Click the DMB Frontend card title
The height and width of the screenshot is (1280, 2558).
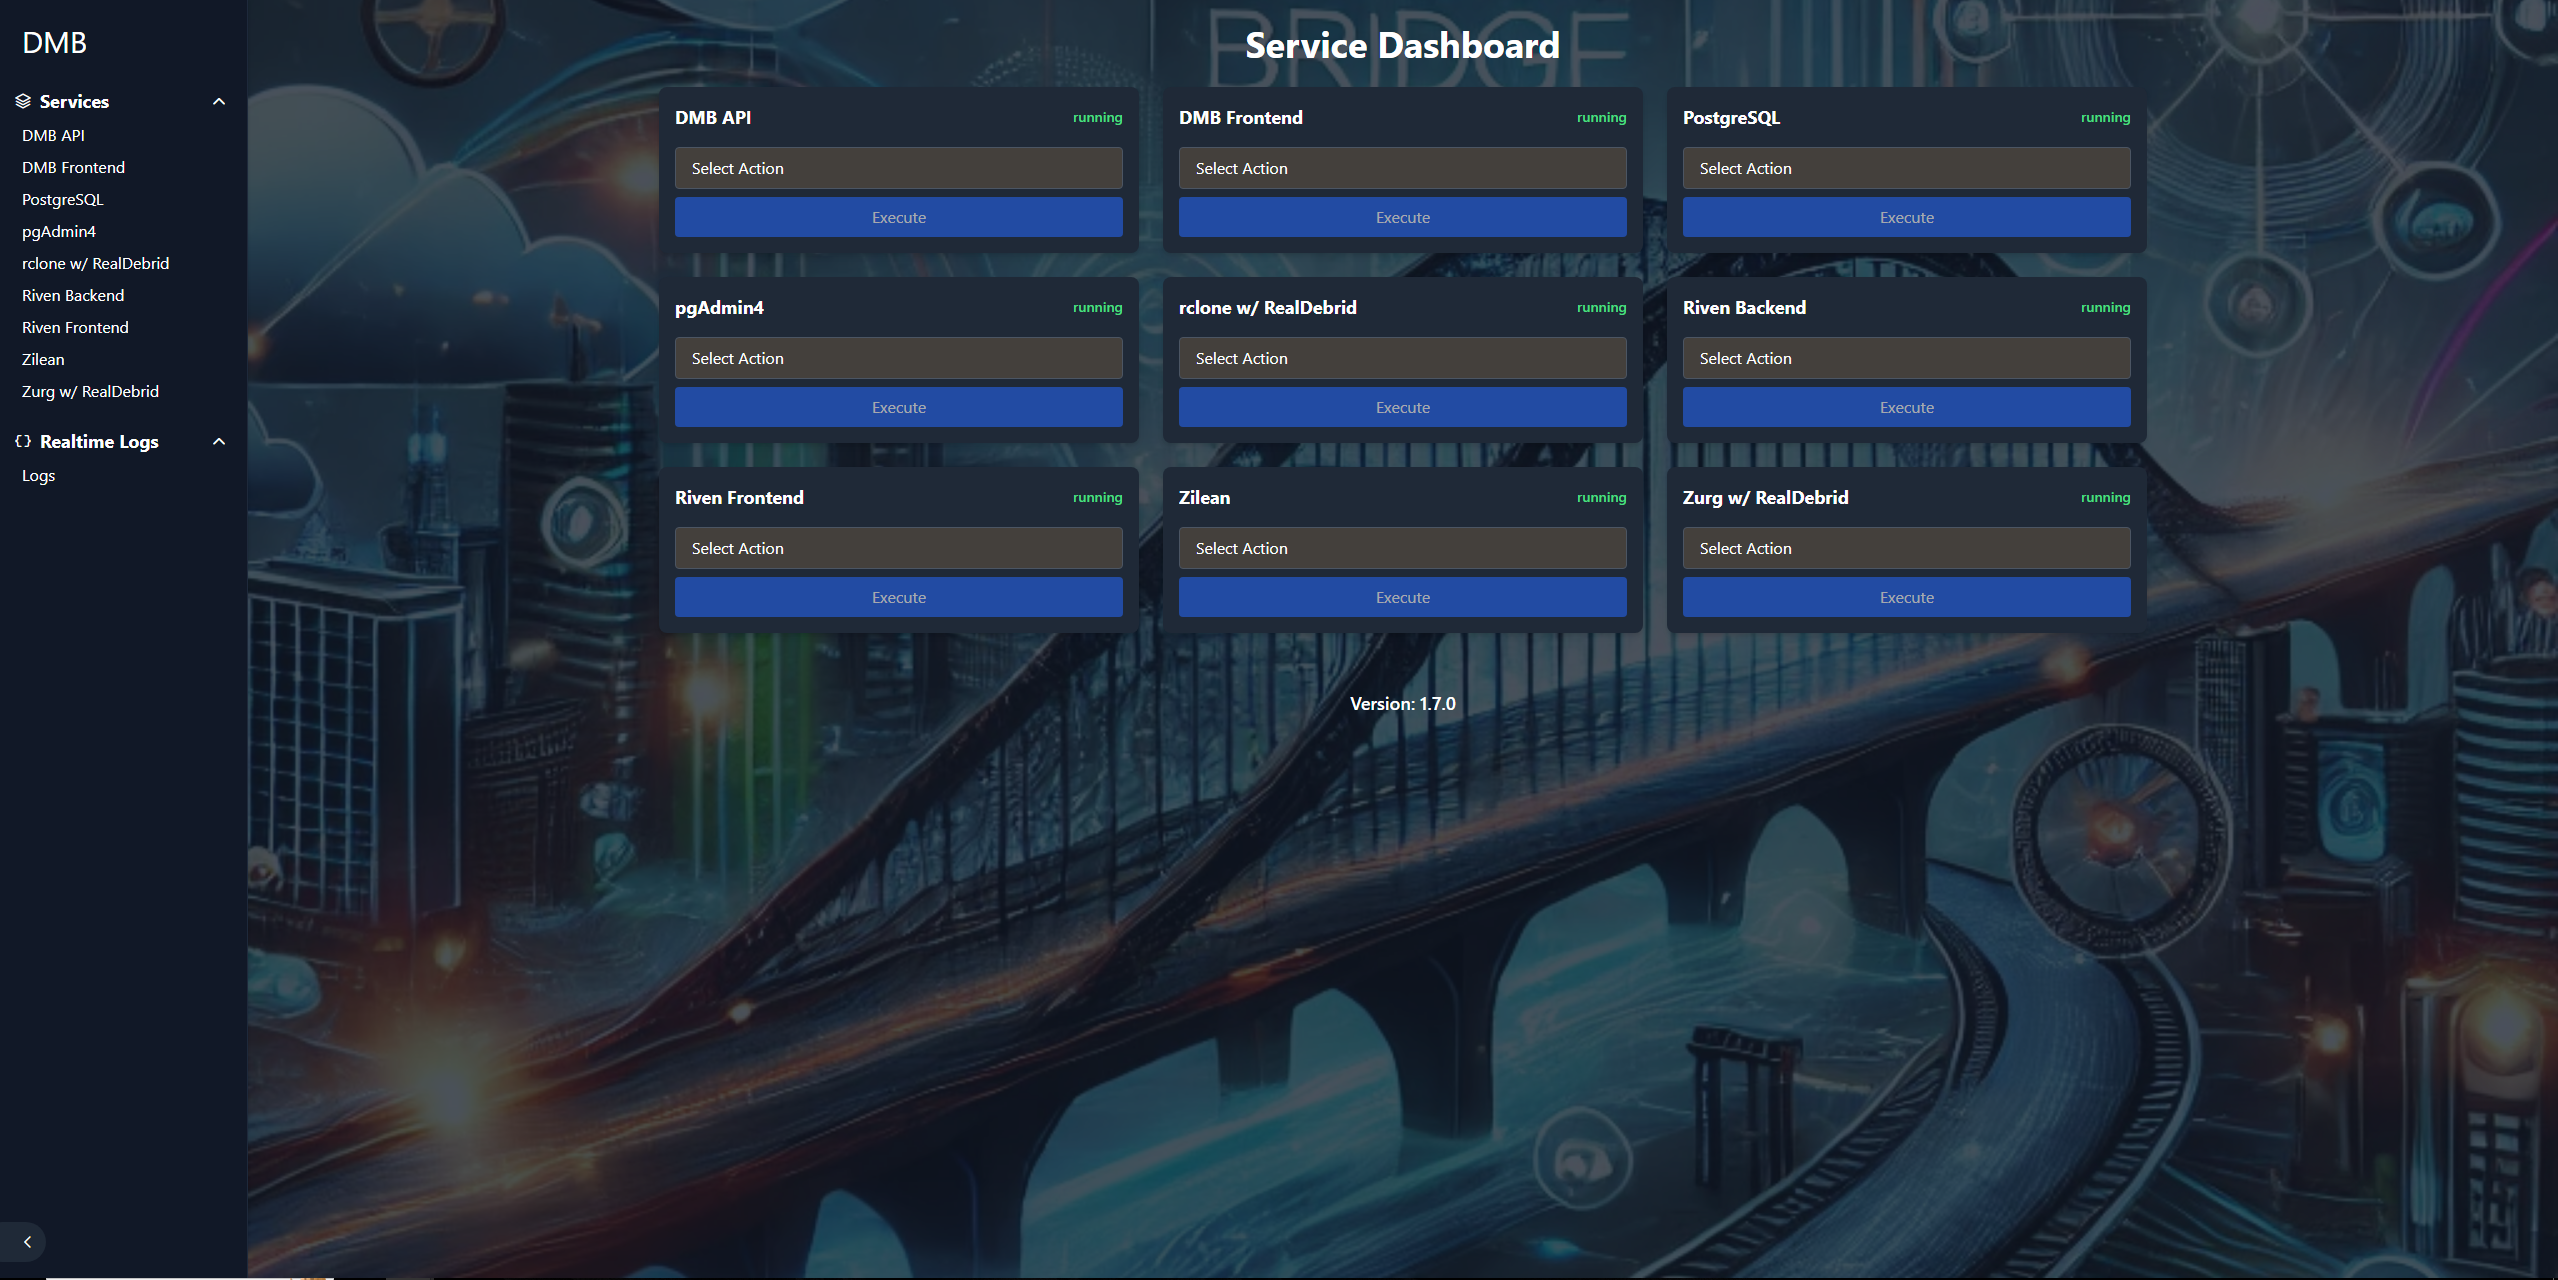click(x=1240, y=117)
